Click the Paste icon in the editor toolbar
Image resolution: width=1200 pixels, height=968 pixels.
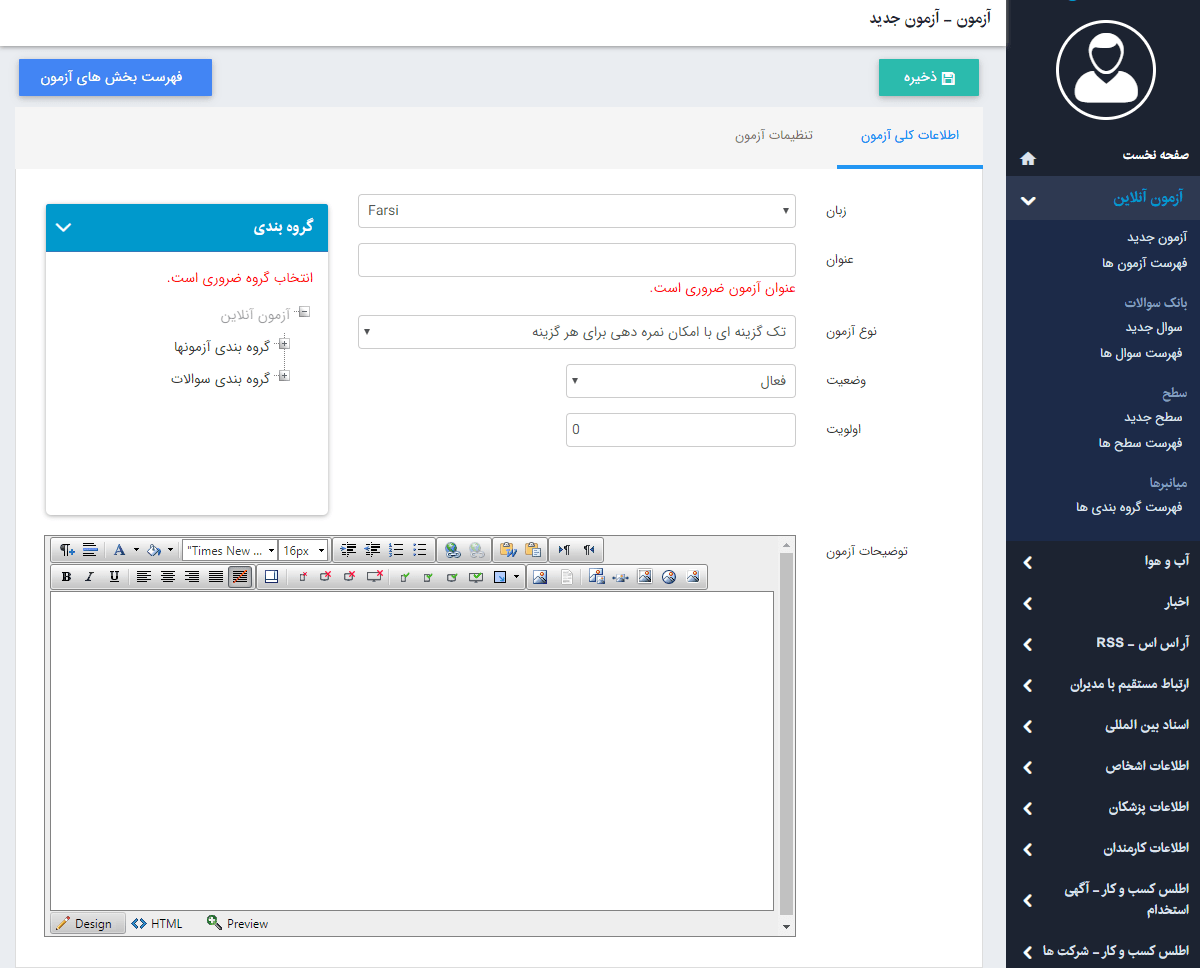pyautogui.click(x=535, y=549)
